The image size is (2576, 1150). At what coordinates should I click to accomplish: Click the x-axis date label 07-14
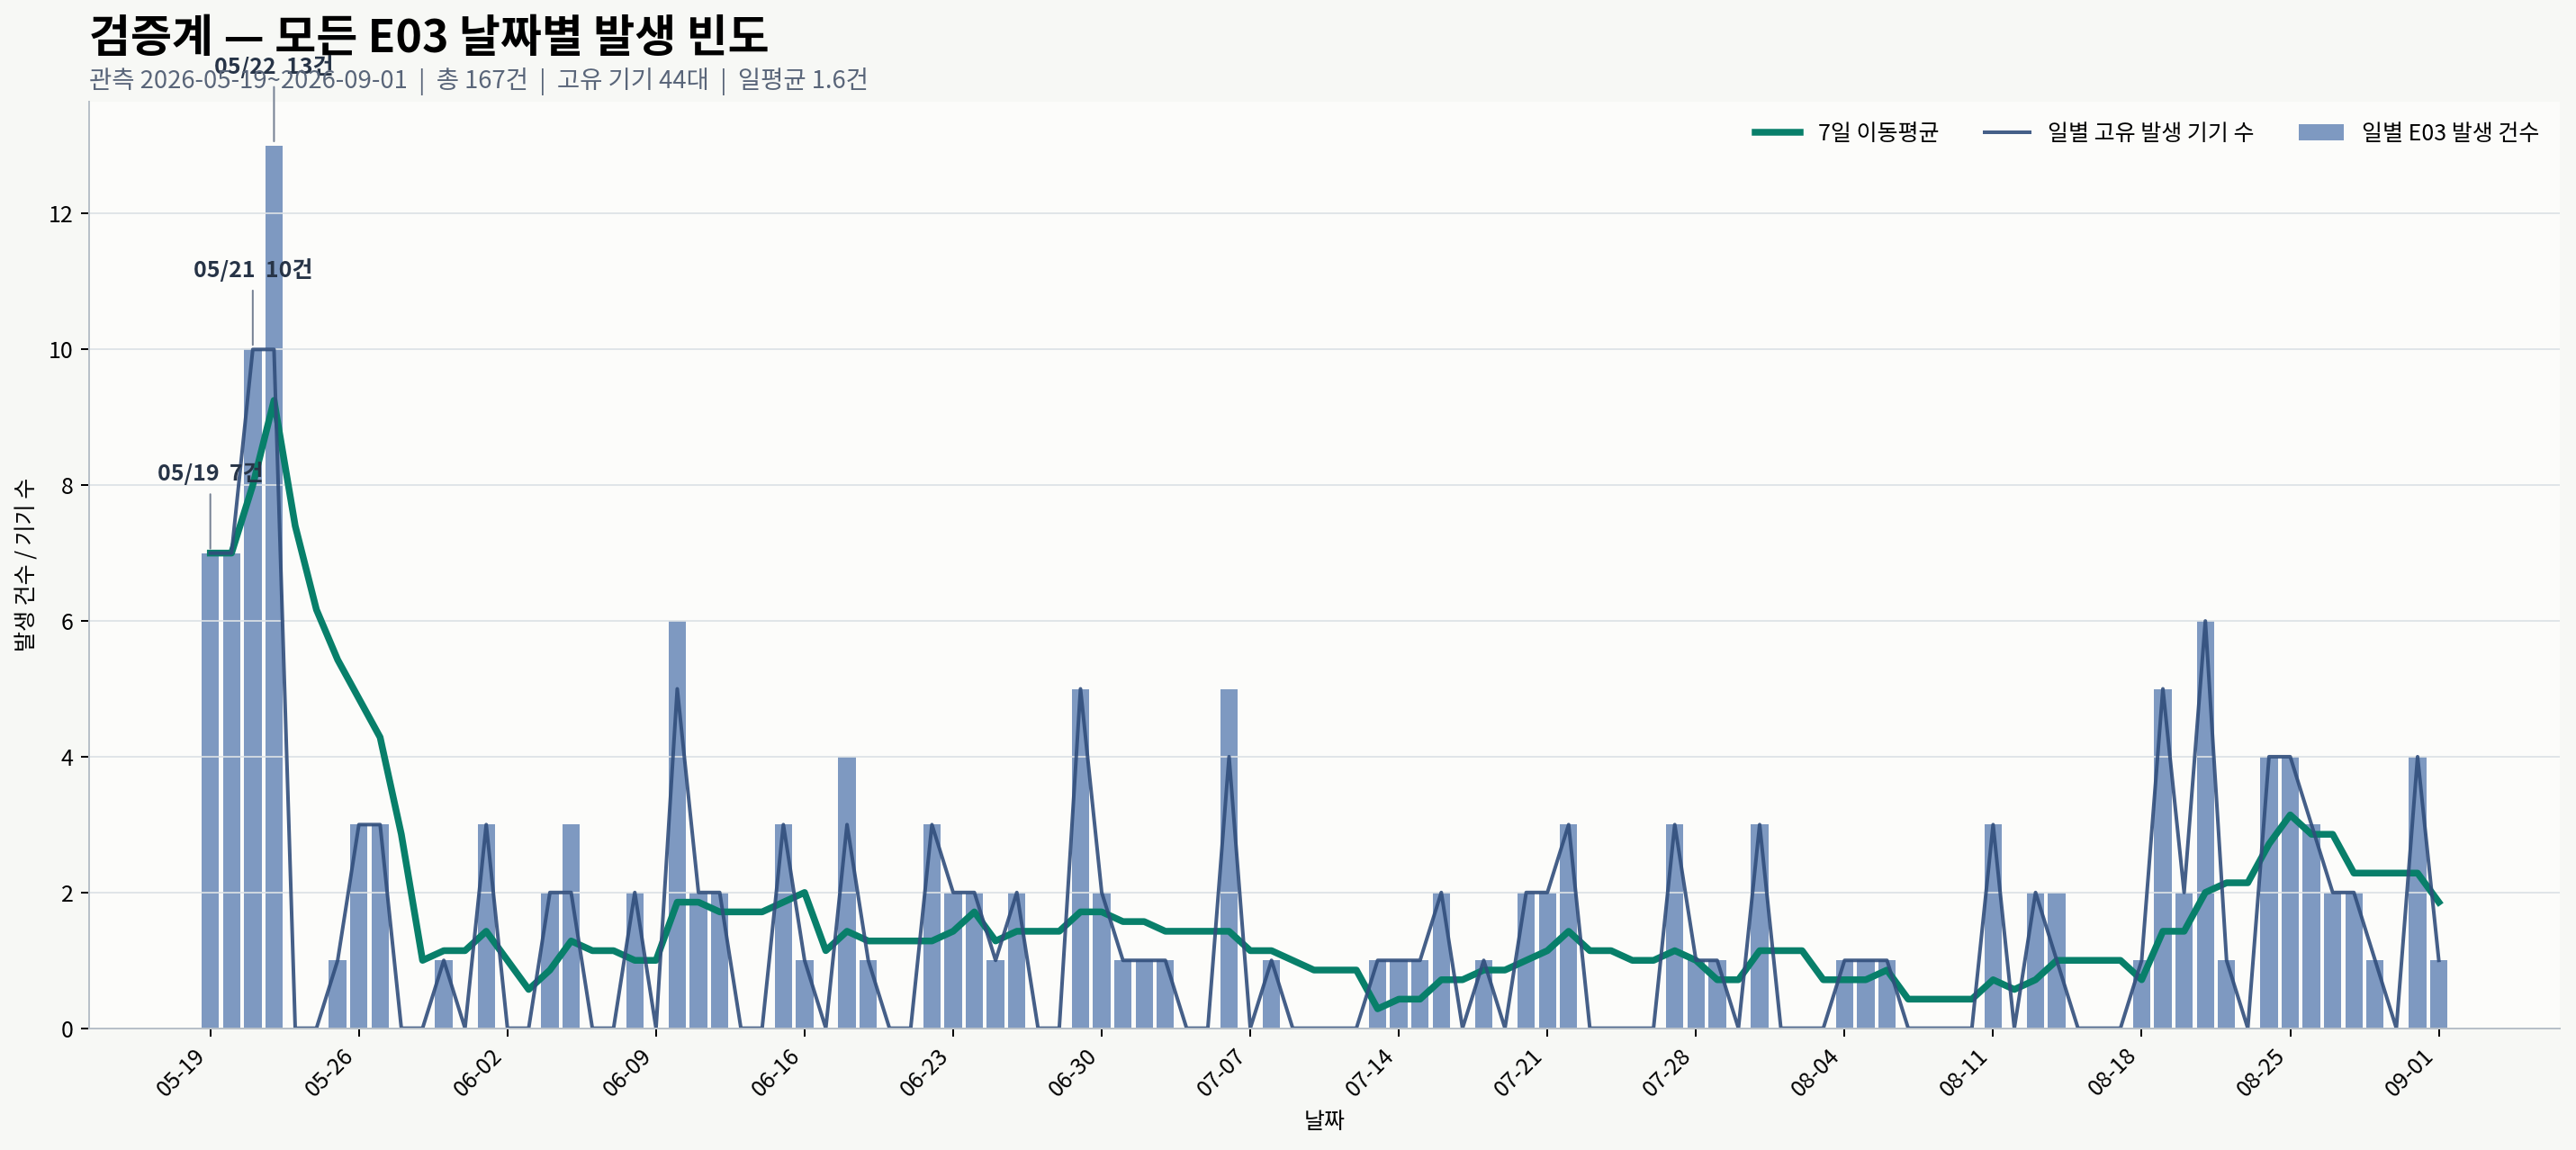click(x=1370, y=1072)
